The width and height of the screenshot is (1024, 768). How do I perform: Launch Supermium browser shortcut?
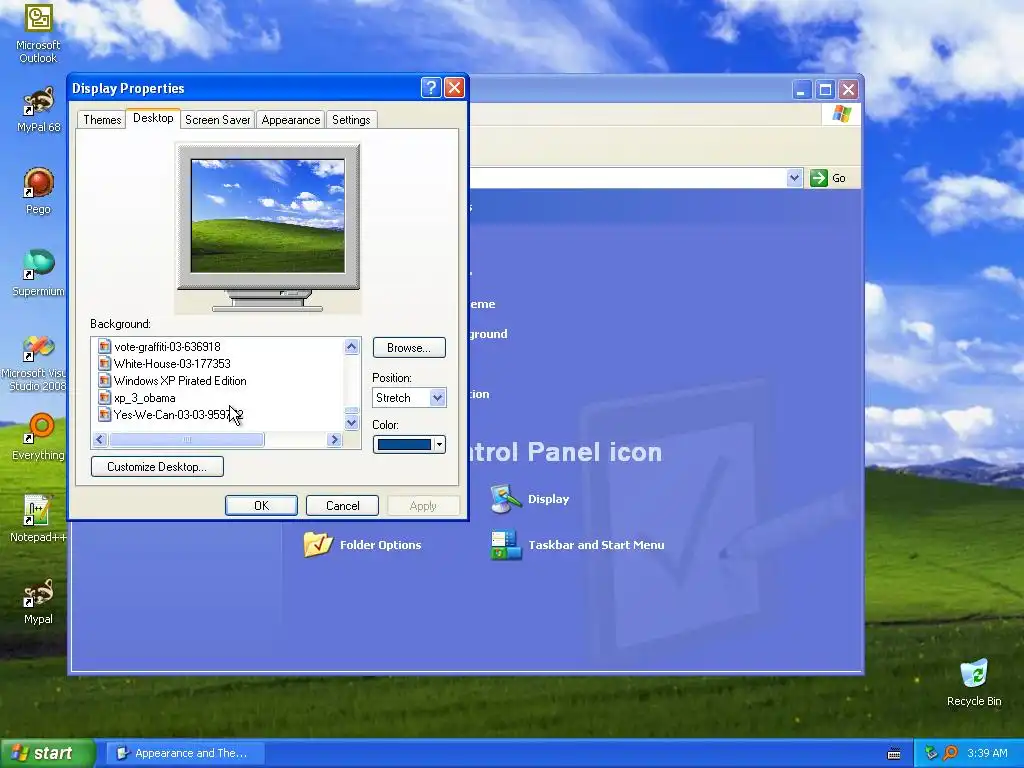tap(38, 273)
